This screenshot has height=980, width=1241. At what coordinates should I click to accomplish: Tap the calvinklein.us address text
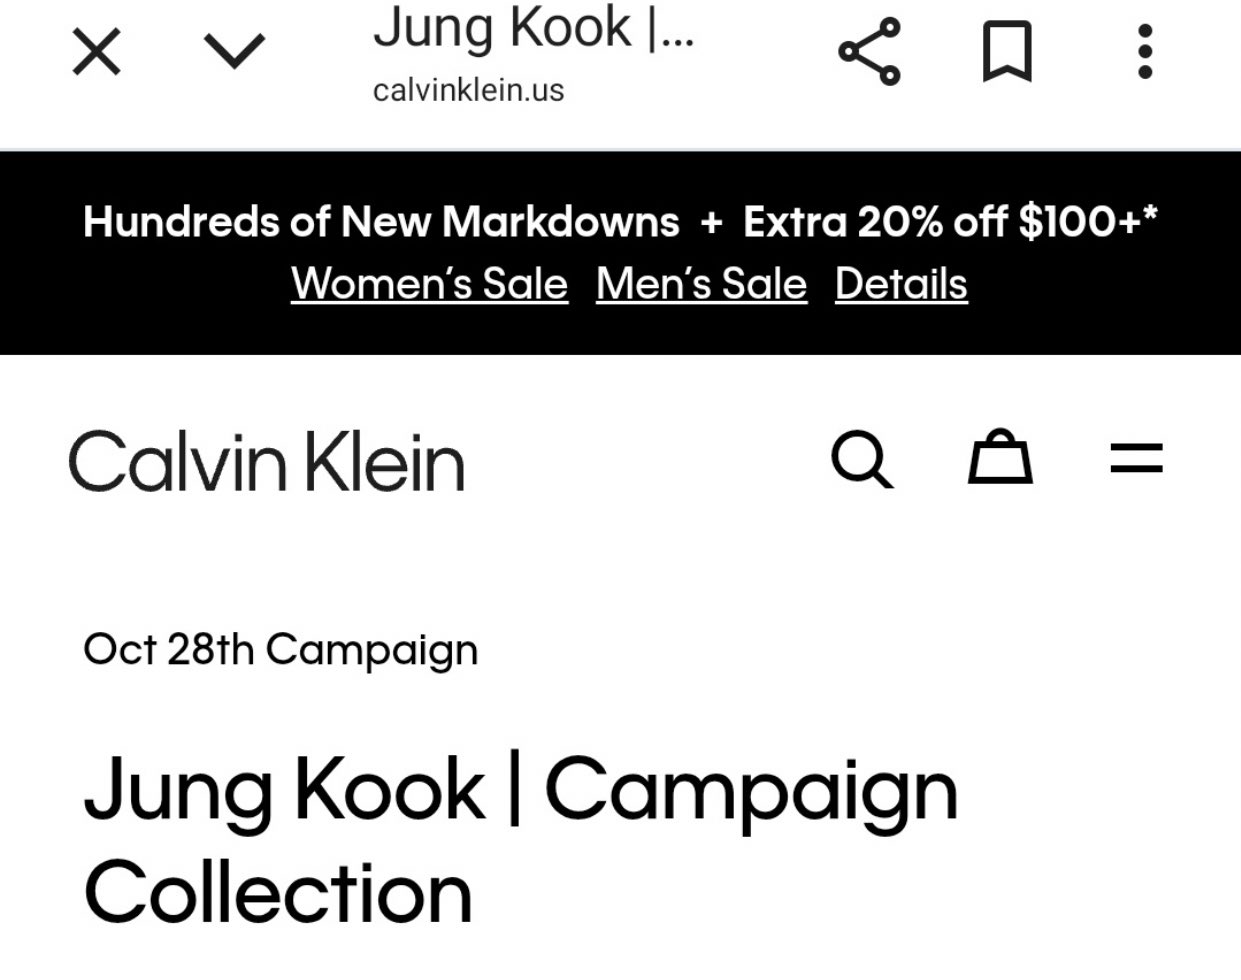(x=468, y=90)
